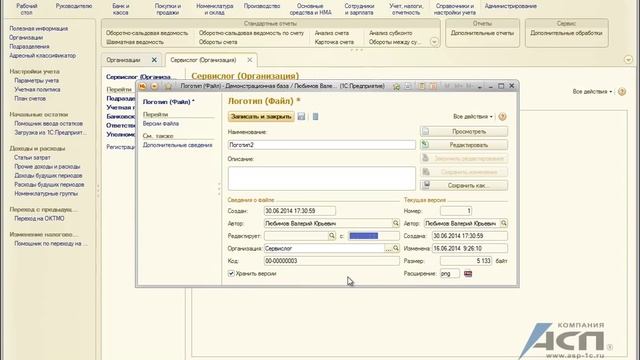Open the Сотрудники и зарплата section
Viewport: 640px width, 360px height.
[359, 9]
